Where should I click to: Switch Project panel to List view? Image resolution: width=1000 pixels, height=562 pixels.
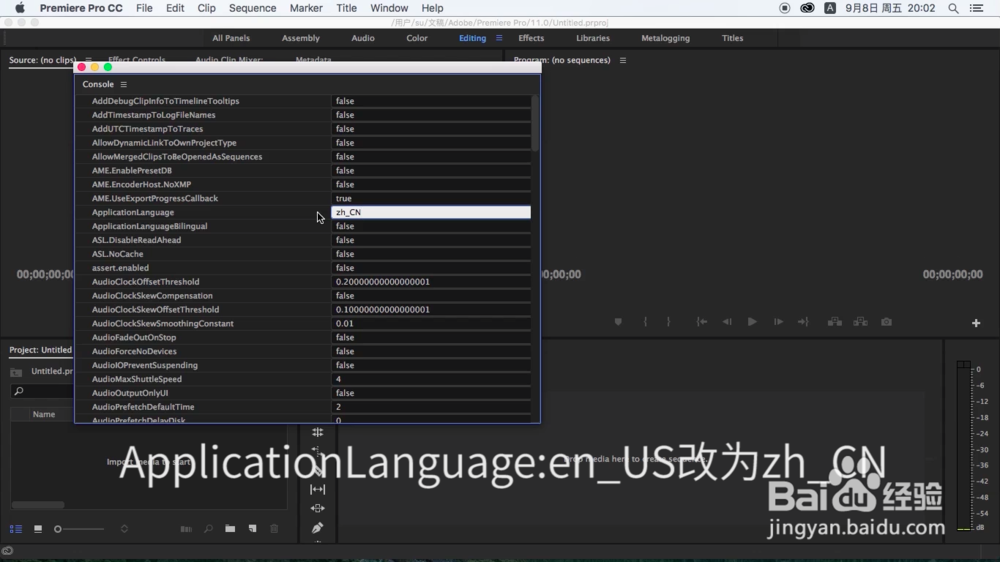tap(16, 529)
